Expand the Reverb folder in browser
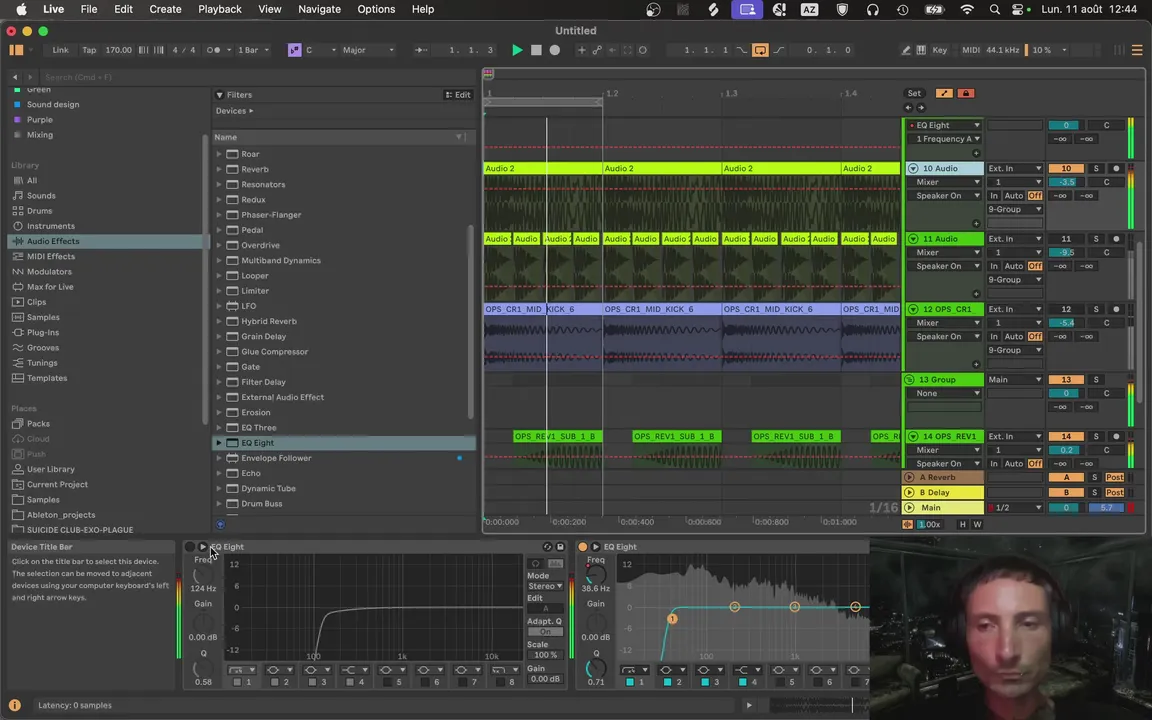Viewport: 1152px width, 720px height. (x=219, y=169)
